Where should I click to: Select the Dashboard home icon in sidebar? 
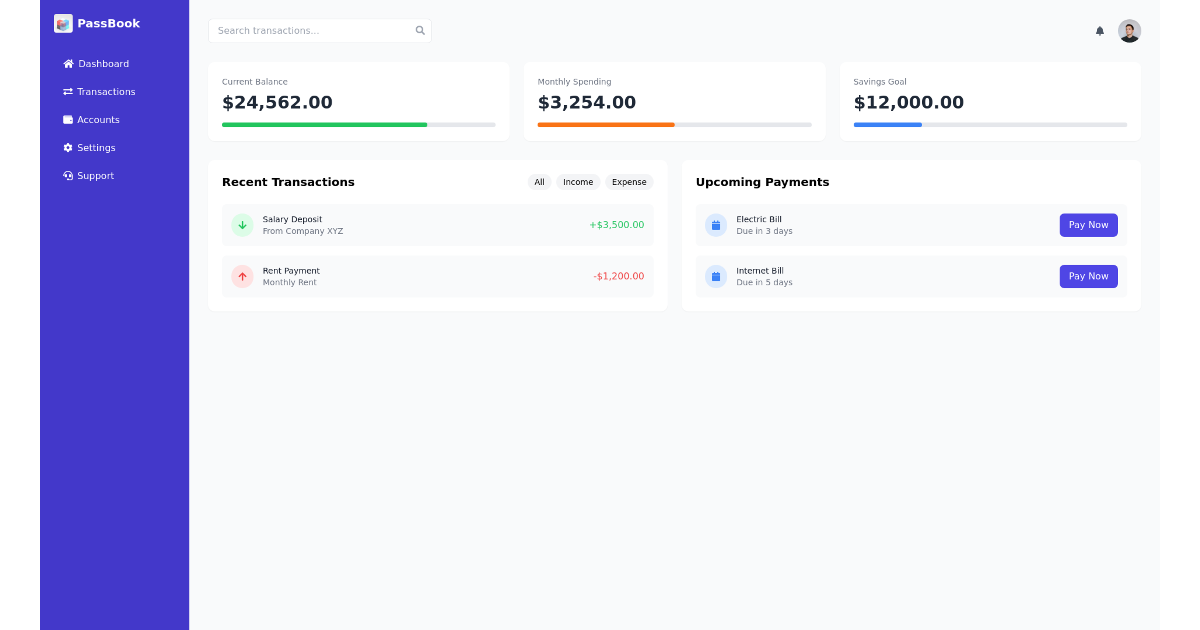click(69, 63)
